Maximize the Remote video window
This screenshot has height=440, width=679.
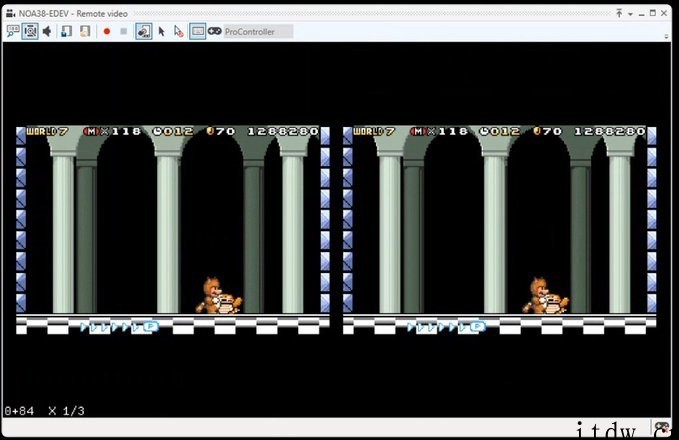(653, 13)
